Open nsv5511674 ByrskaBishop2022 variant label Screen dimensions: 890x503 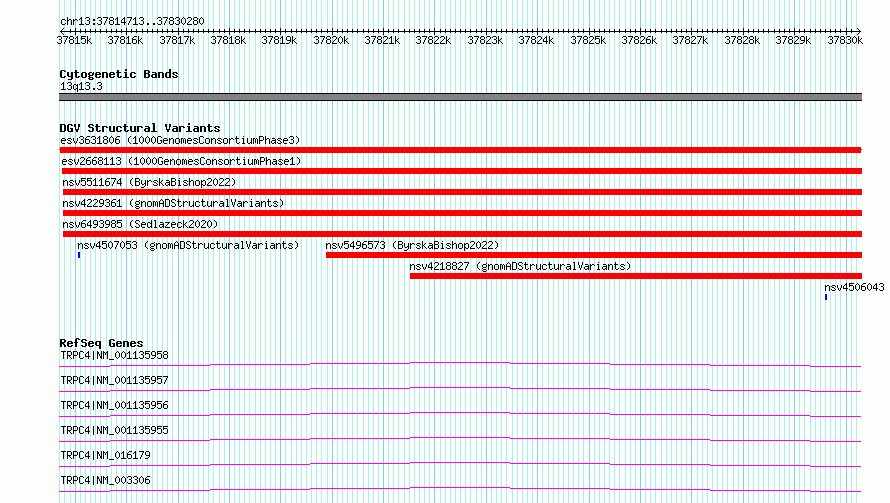pos(149,182)
